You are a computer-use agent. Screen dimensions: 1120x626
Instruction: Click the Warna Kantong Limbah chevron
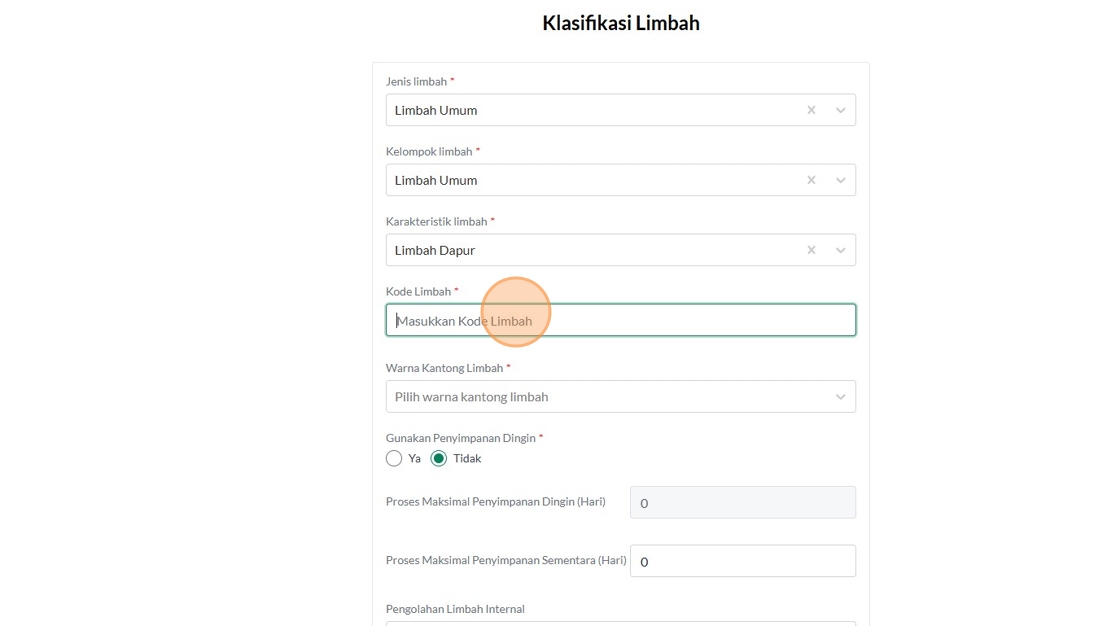pos(841,397)
